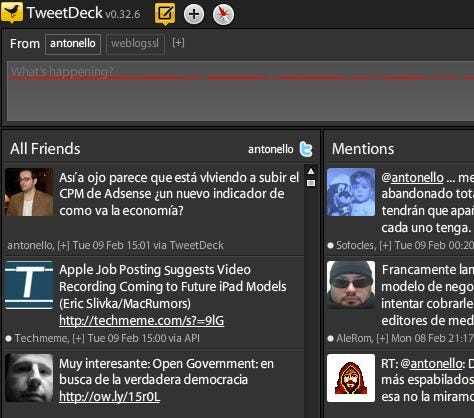Open the compose tweet icon
Viewport: 474px width, 418px height.
pyautogui.click(x=165, y=14)
